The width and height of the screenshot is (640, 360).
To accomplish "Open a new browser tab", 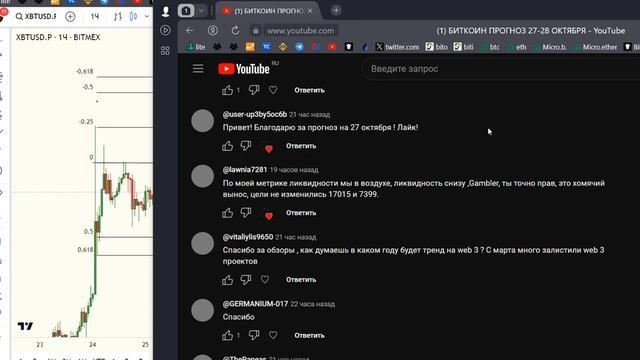I will click(336, 11).
